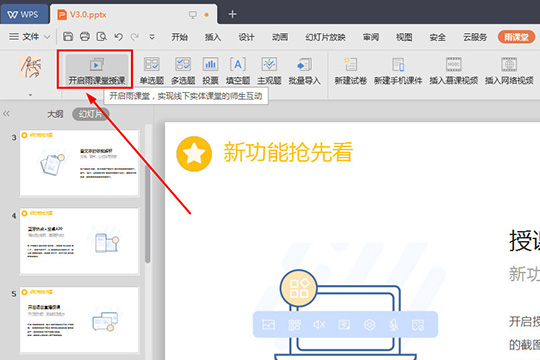This screenshot has width=540, height=360.
Task: Expand the dropdown arrow under the avatar
Action: tap(30, 95)
